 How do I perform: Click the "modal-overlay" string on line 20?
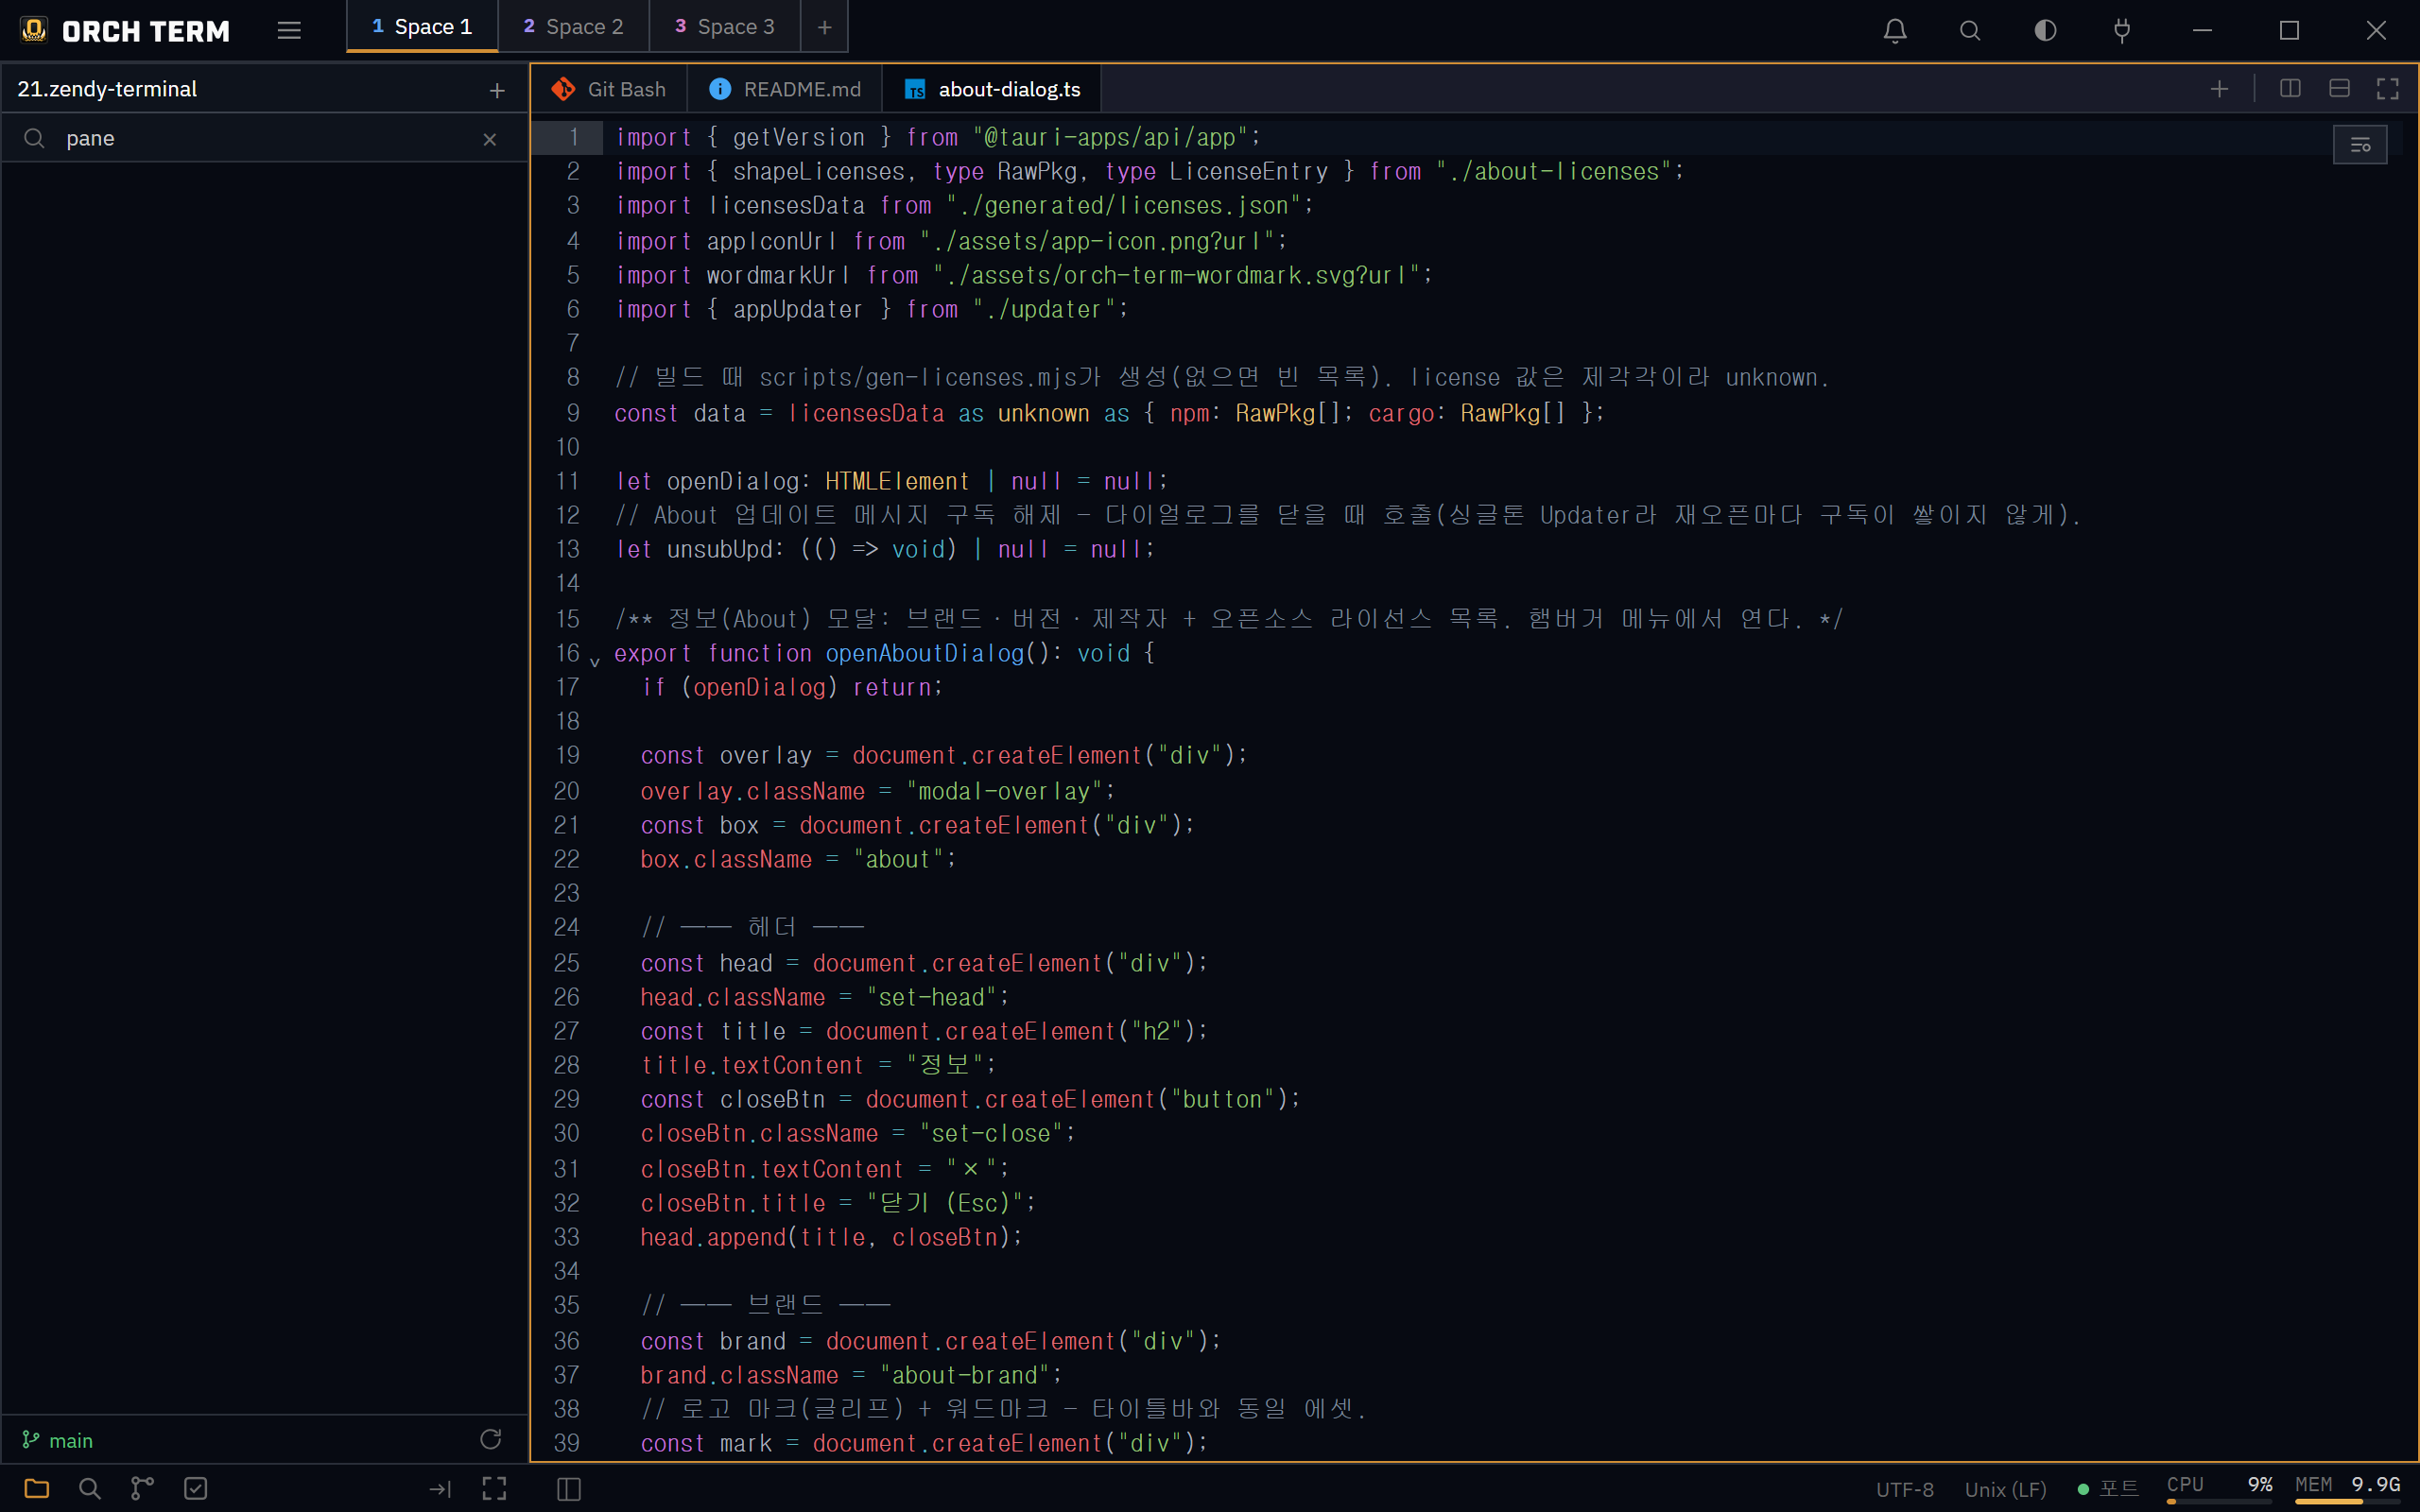tap(1004, 791)
